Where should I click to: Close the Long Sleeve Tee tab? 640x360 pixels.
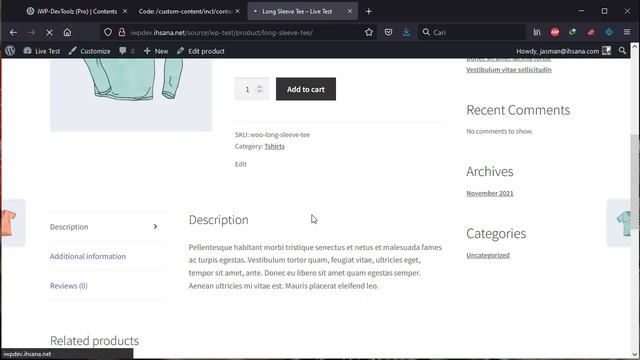350,11
